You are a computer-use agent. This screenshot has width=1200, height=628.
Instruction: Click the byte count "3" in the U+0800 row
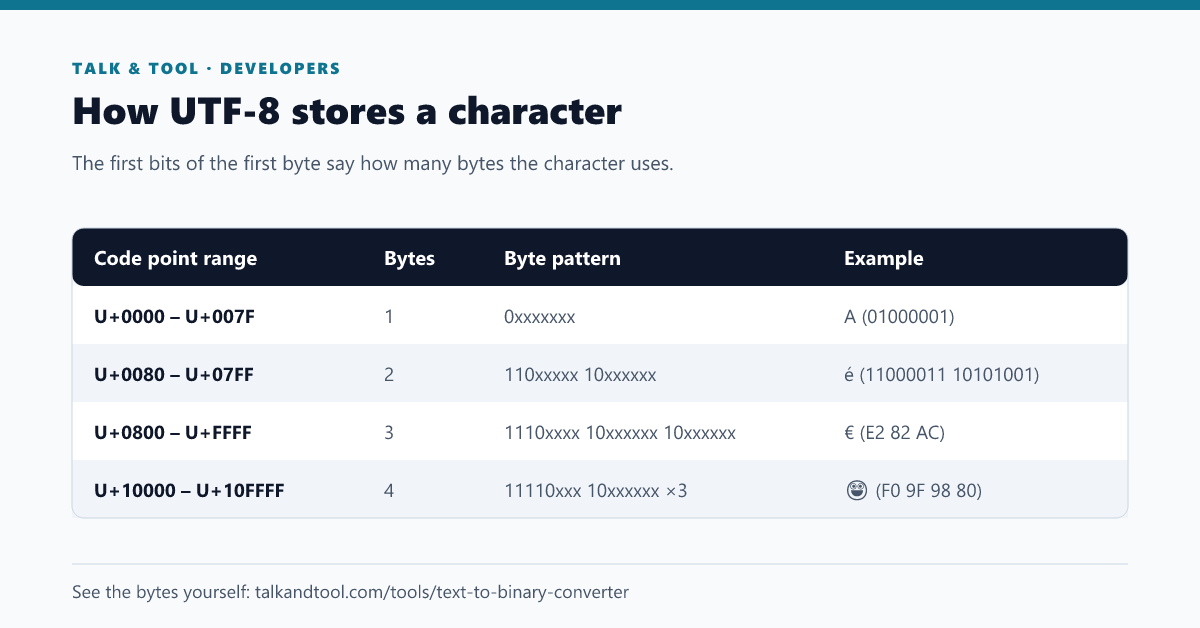389,433
